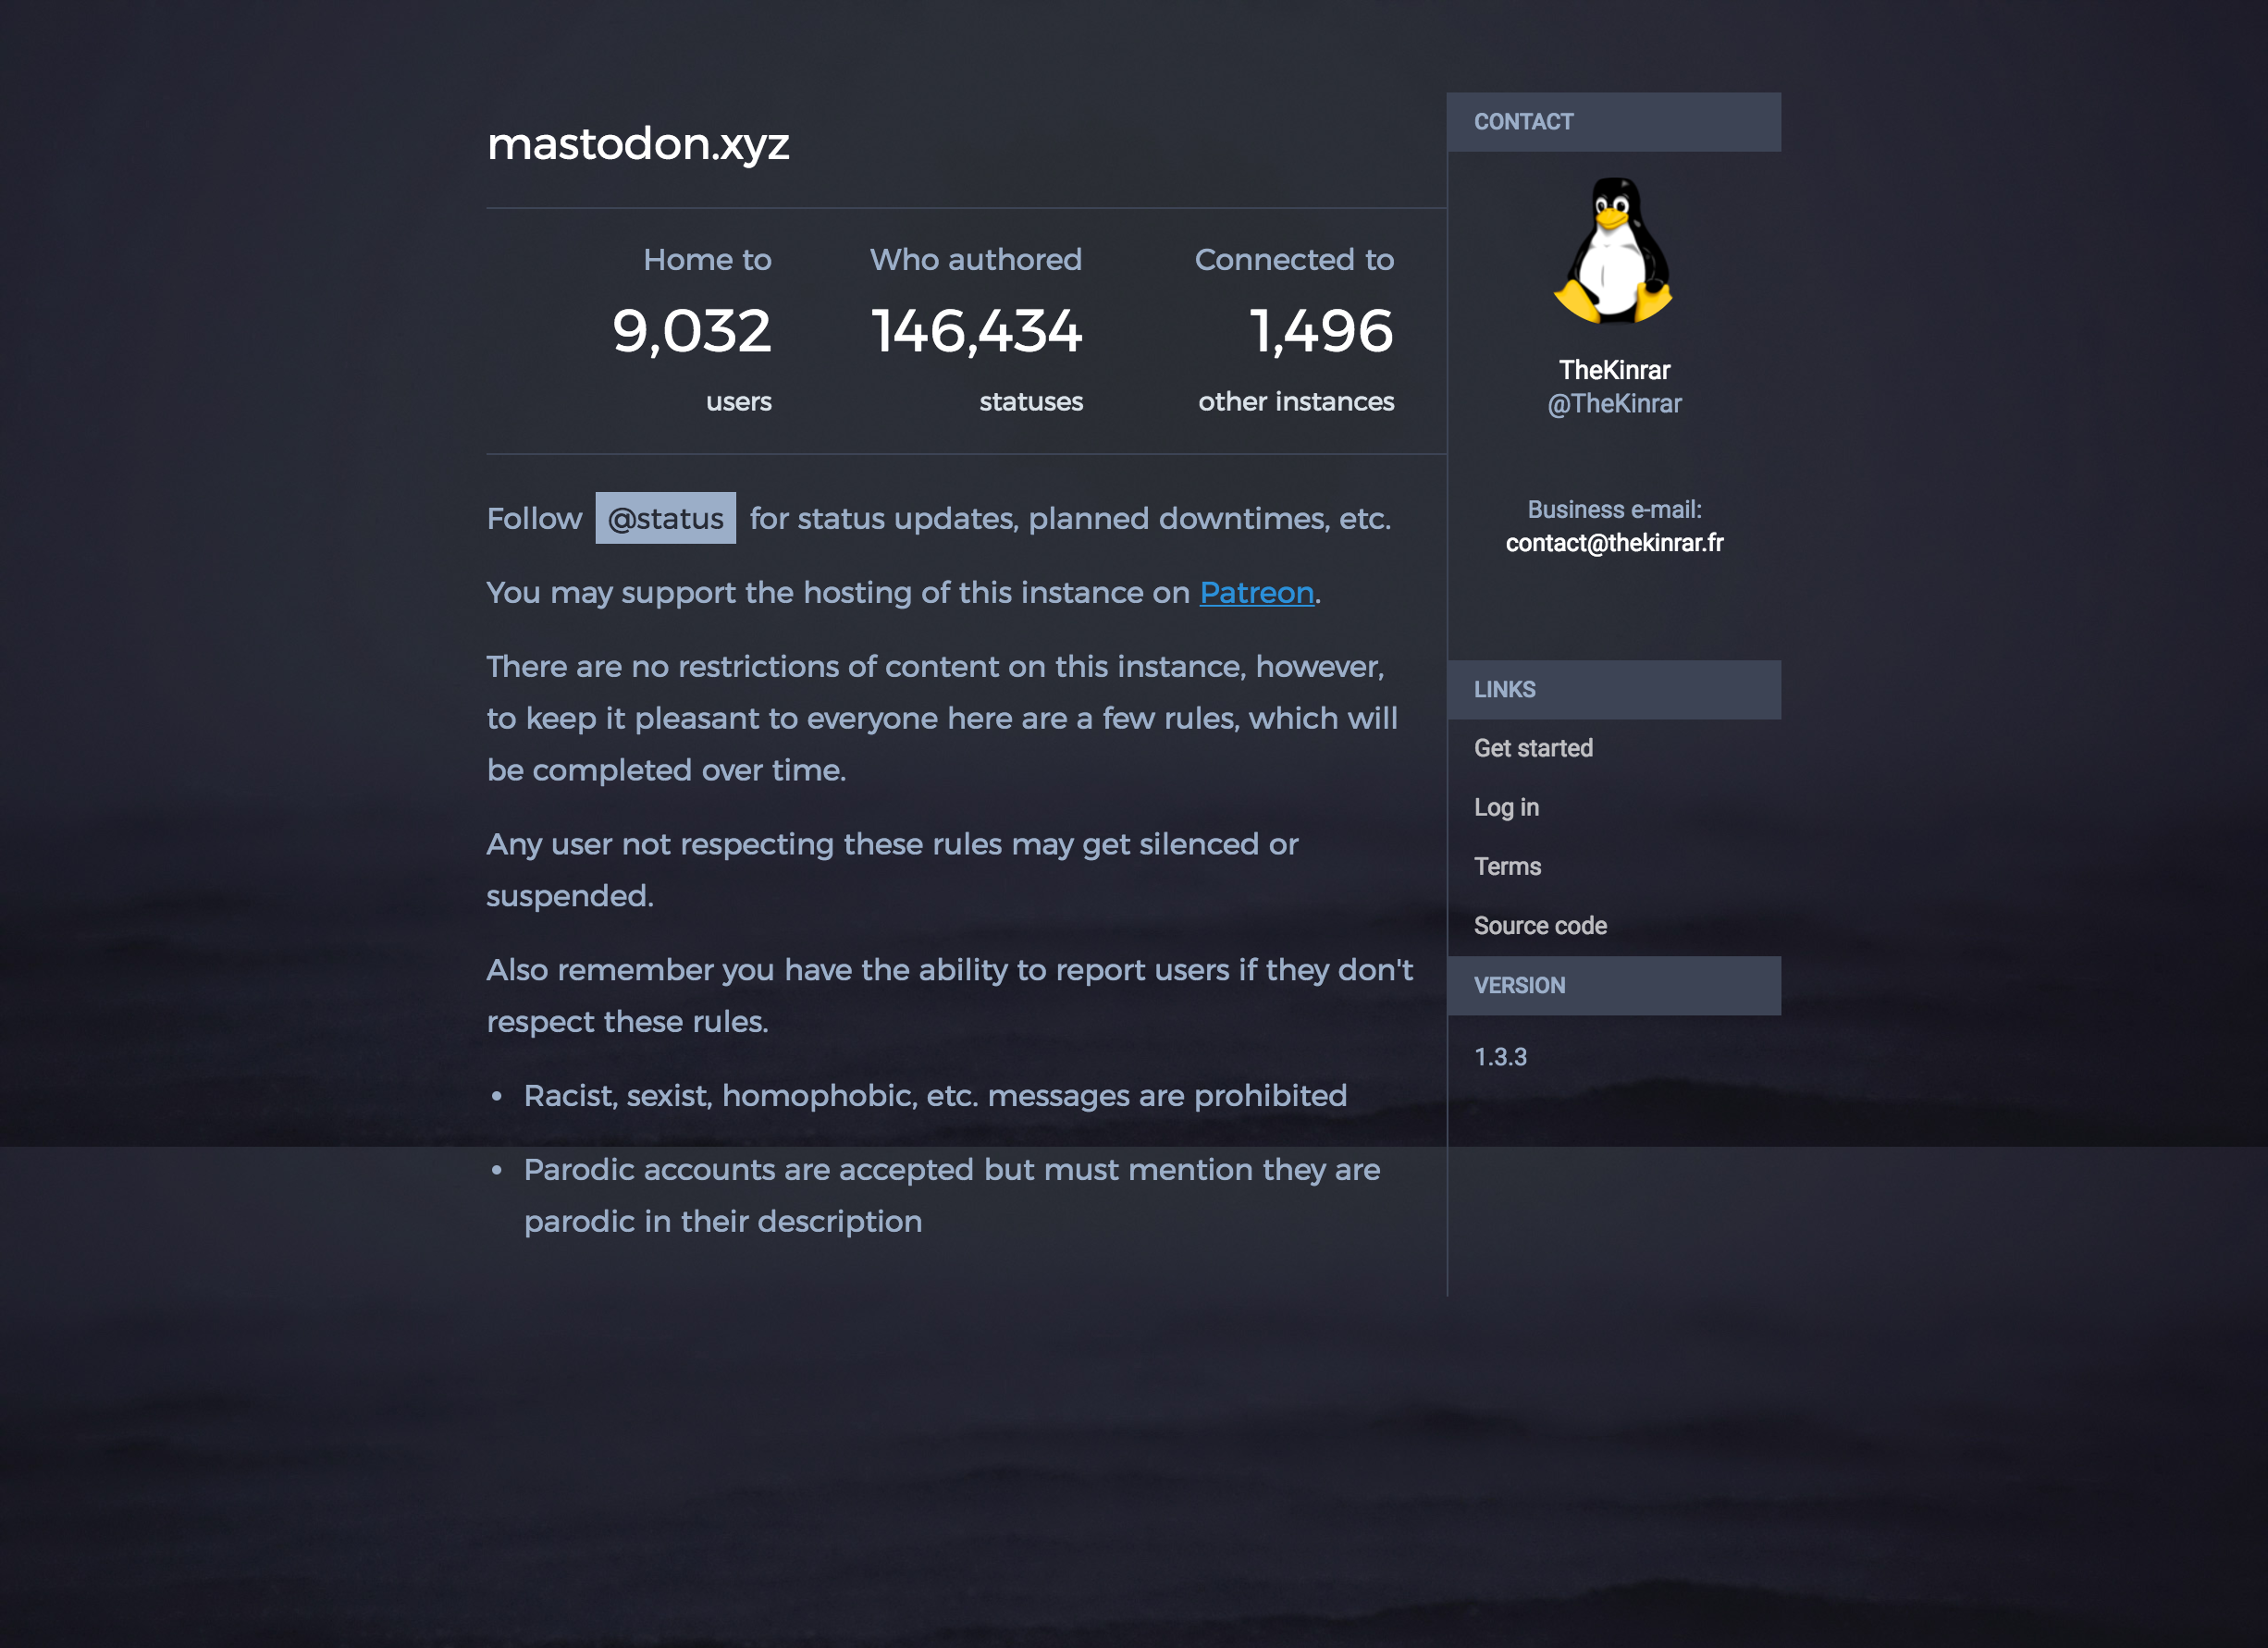Go to the Log in page
This screenshot has width=2268, height=1648.
coord(1506,807)
